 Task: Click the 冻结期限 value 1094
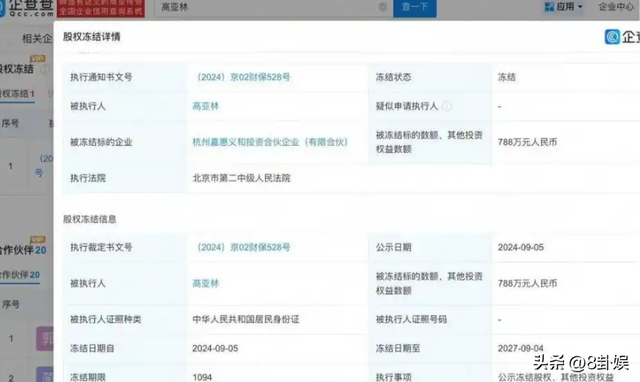pyautogui.click(x=202, y=378)
